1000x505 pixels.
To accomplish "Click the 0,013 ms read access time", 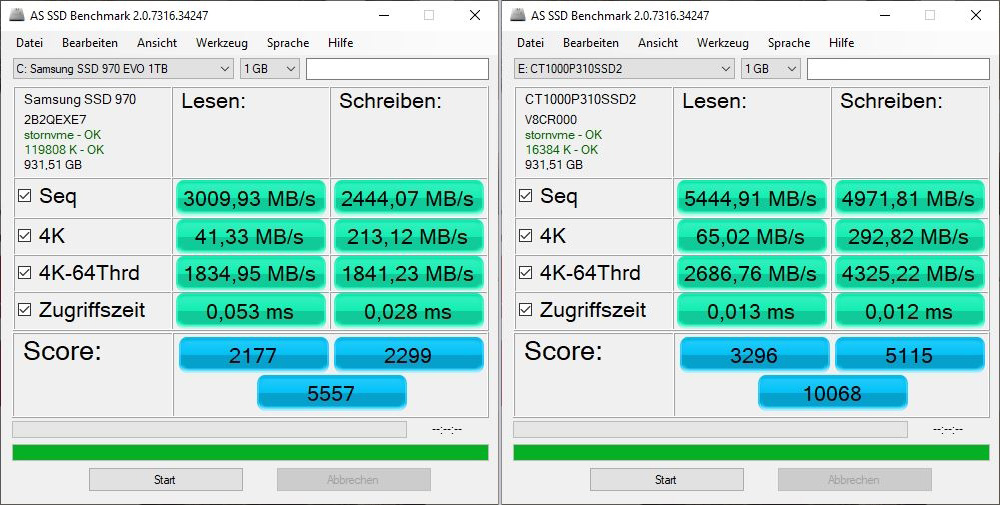I will 751,311.
